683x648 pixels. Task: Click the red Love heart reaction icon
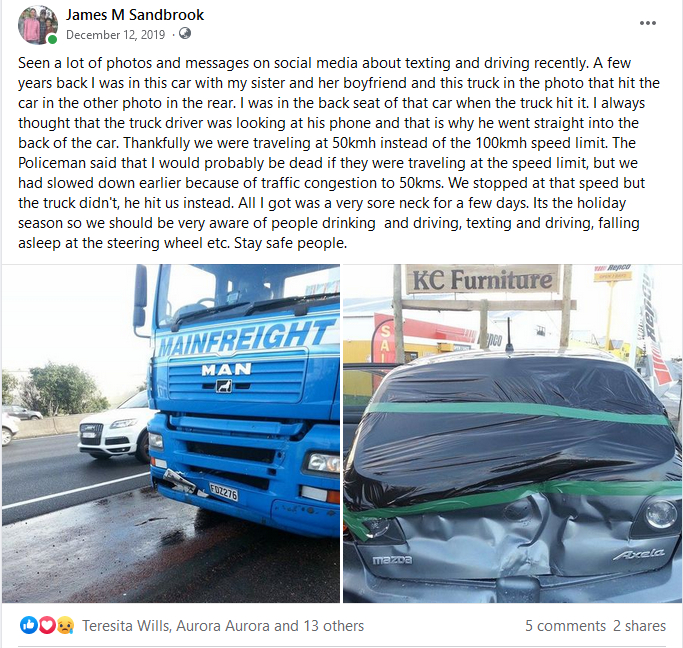[x=47, y=625]
